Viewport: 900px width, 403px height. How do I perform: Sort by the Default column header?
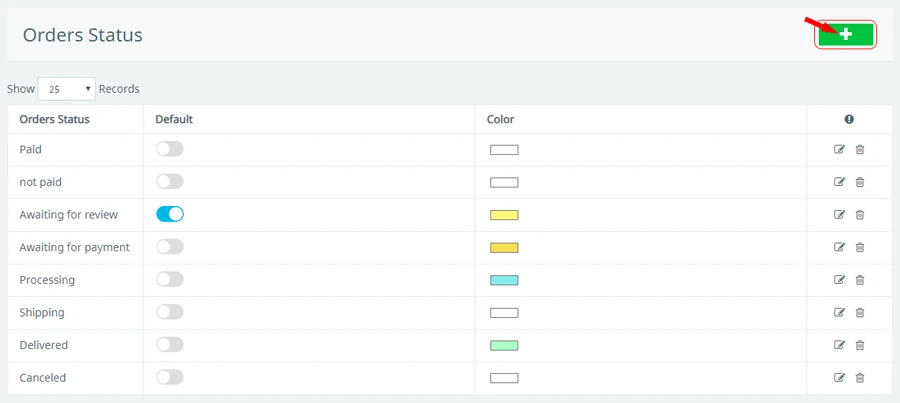[174, 119]
